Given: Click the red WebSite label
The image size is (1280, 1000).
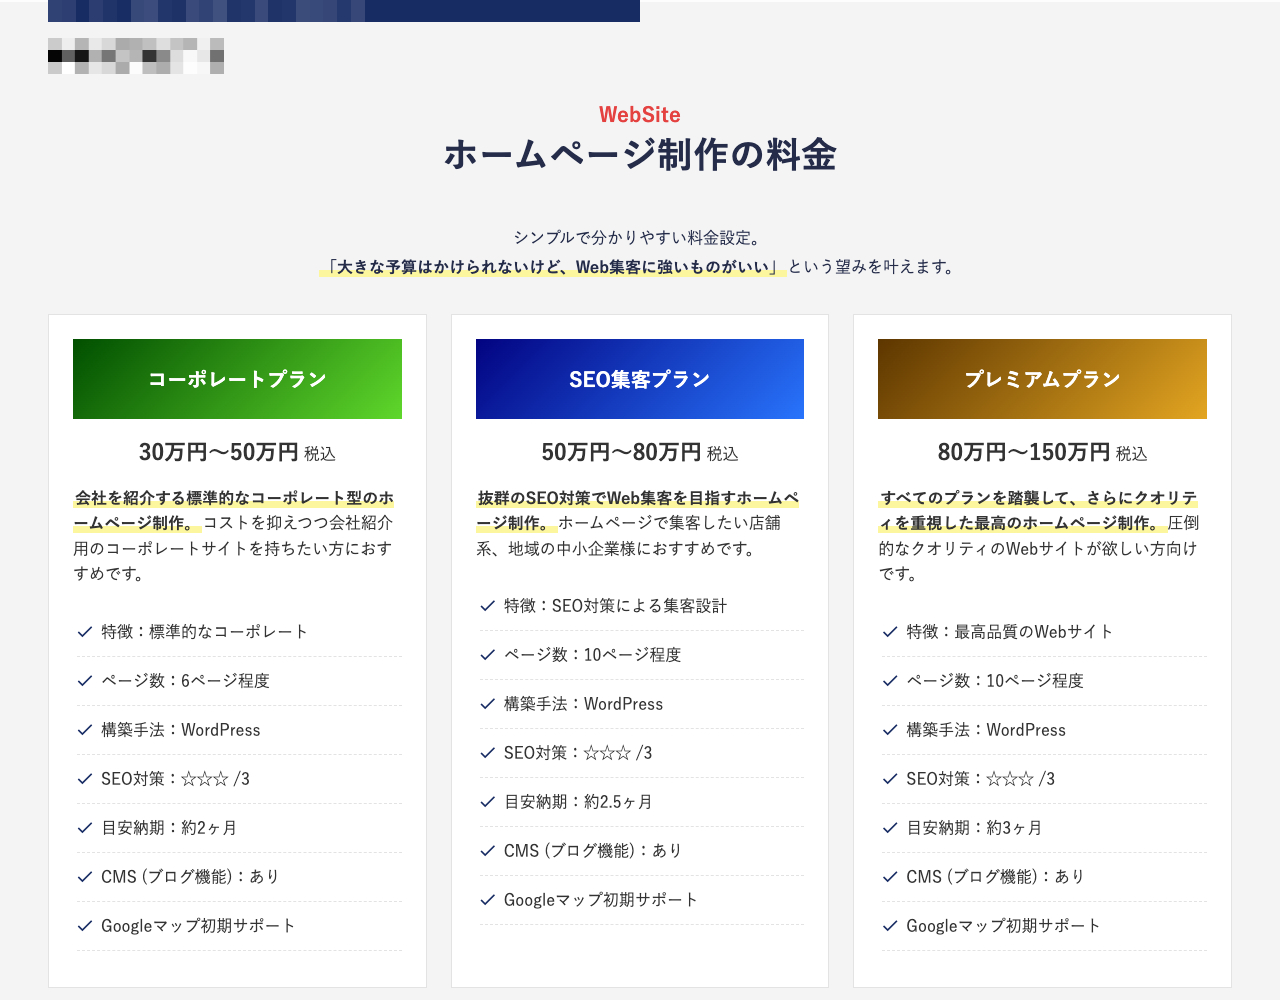Looking at the screenshot, I should tap(640, 115).
